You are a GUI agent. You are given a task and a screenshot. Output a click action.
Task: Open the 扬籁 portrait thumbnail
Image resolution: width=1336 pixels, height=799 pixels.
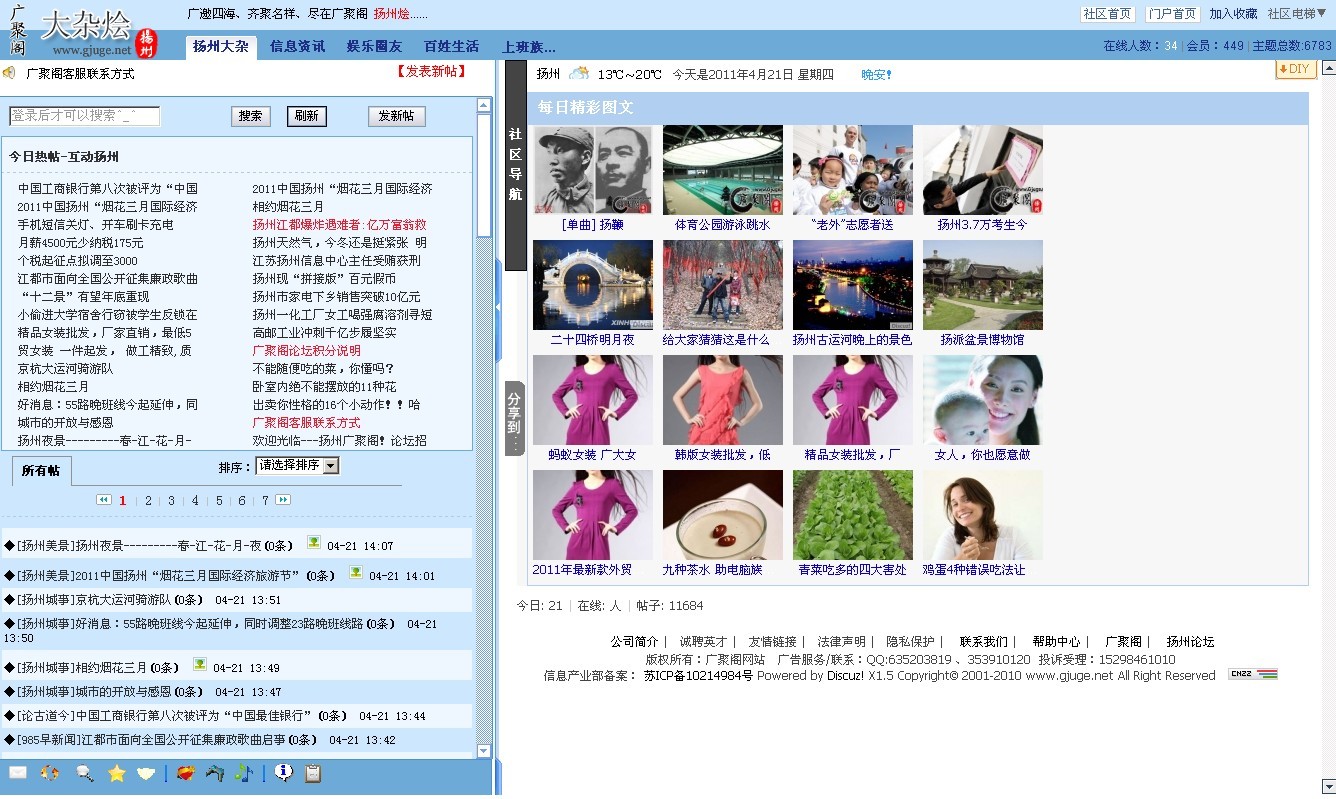tap(593, 170)
